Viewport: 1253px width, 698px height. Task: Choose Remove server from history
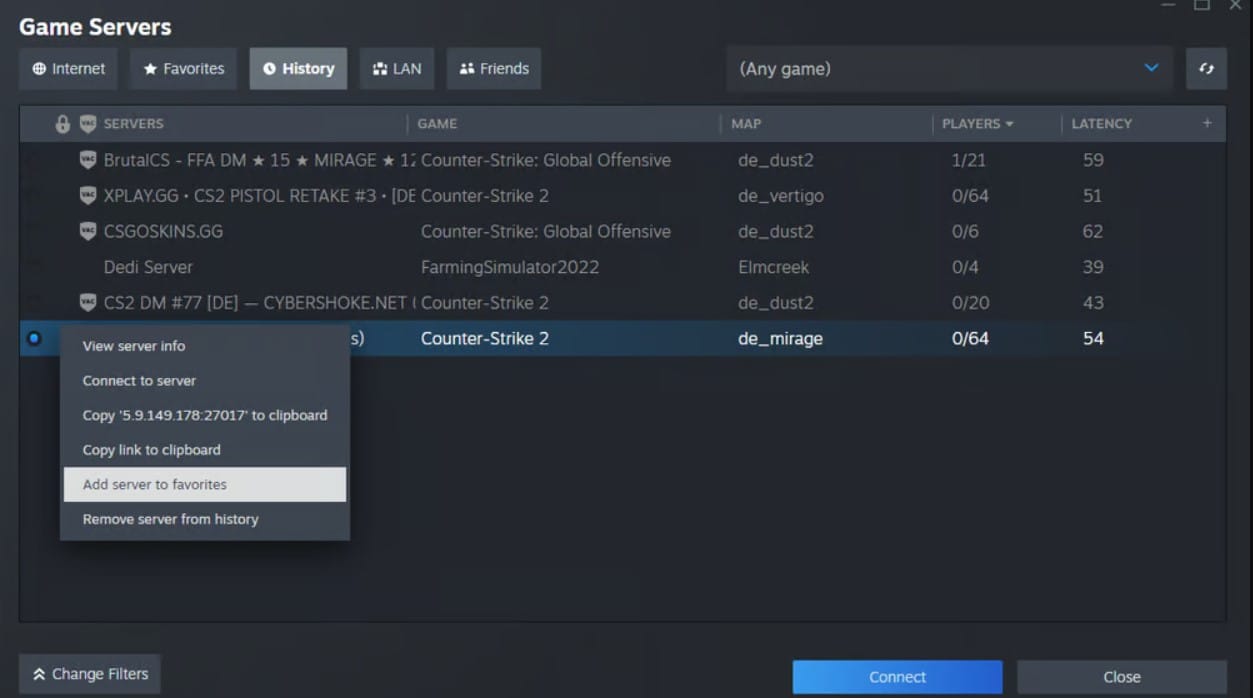[204, 519]
